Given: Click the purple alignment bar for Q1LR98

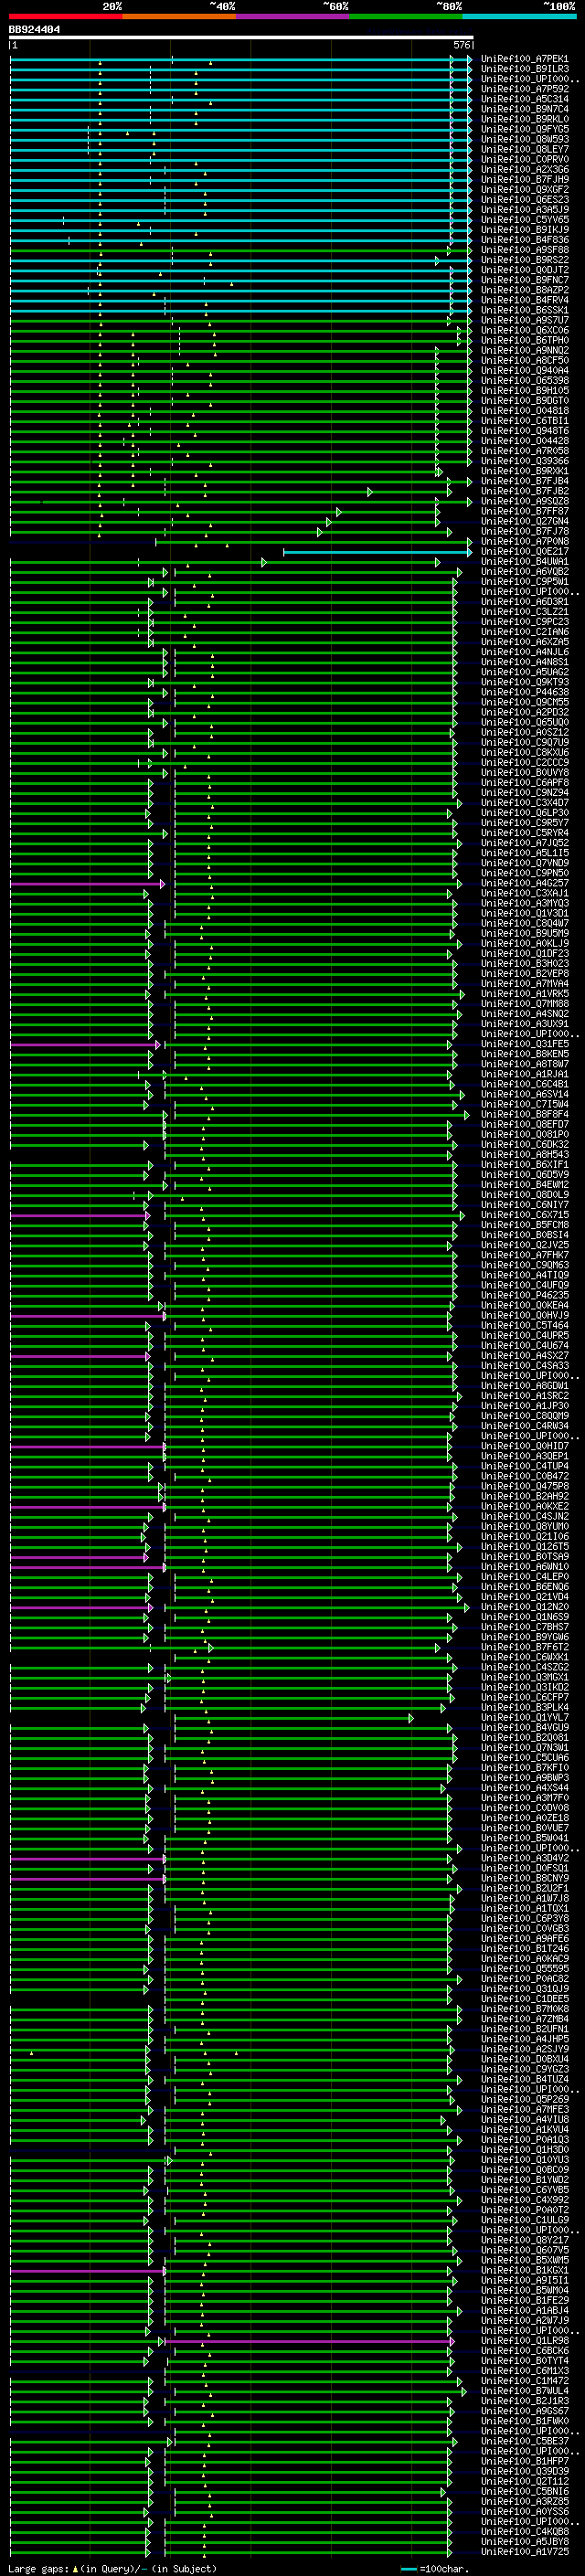Looking at the screenshot, I should (309, 2341).
